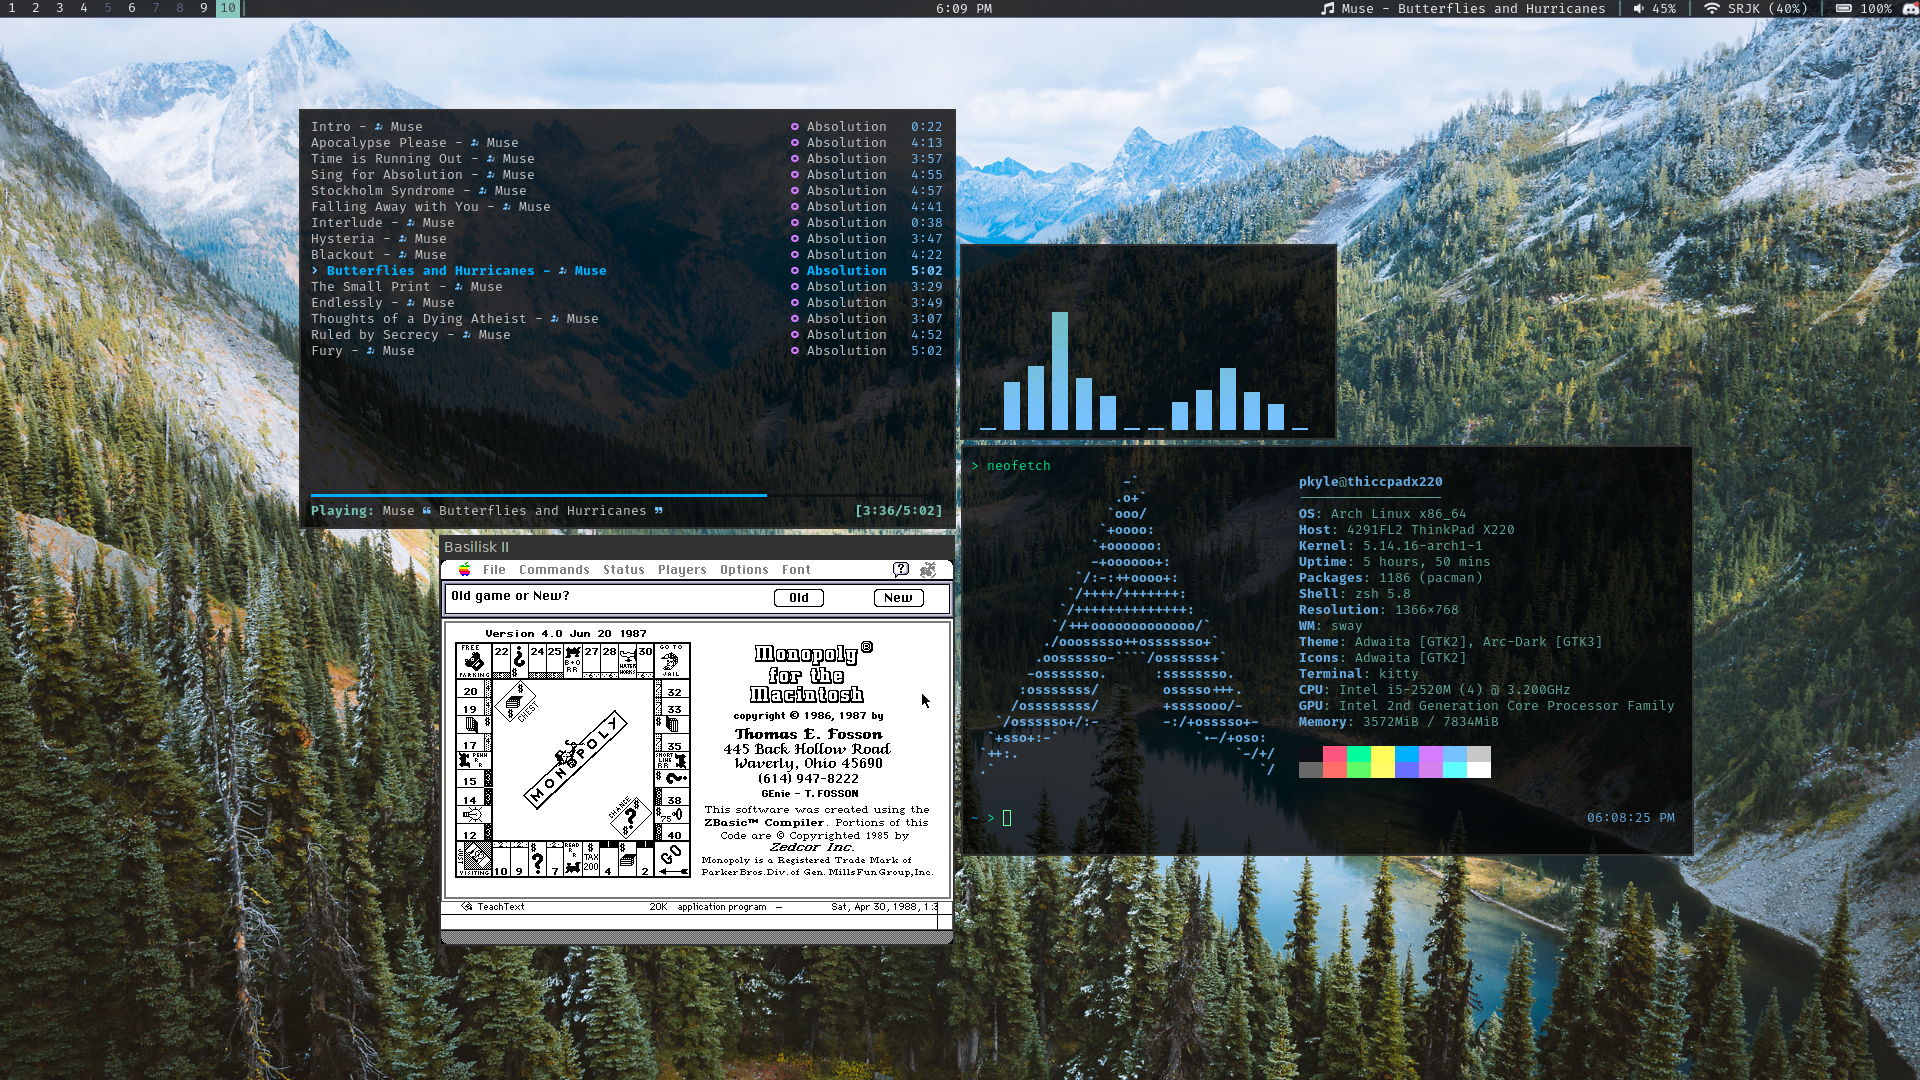Expand the Font menu
The height and width of the screenshot is (1080, 1920).
tap(796, 570)
